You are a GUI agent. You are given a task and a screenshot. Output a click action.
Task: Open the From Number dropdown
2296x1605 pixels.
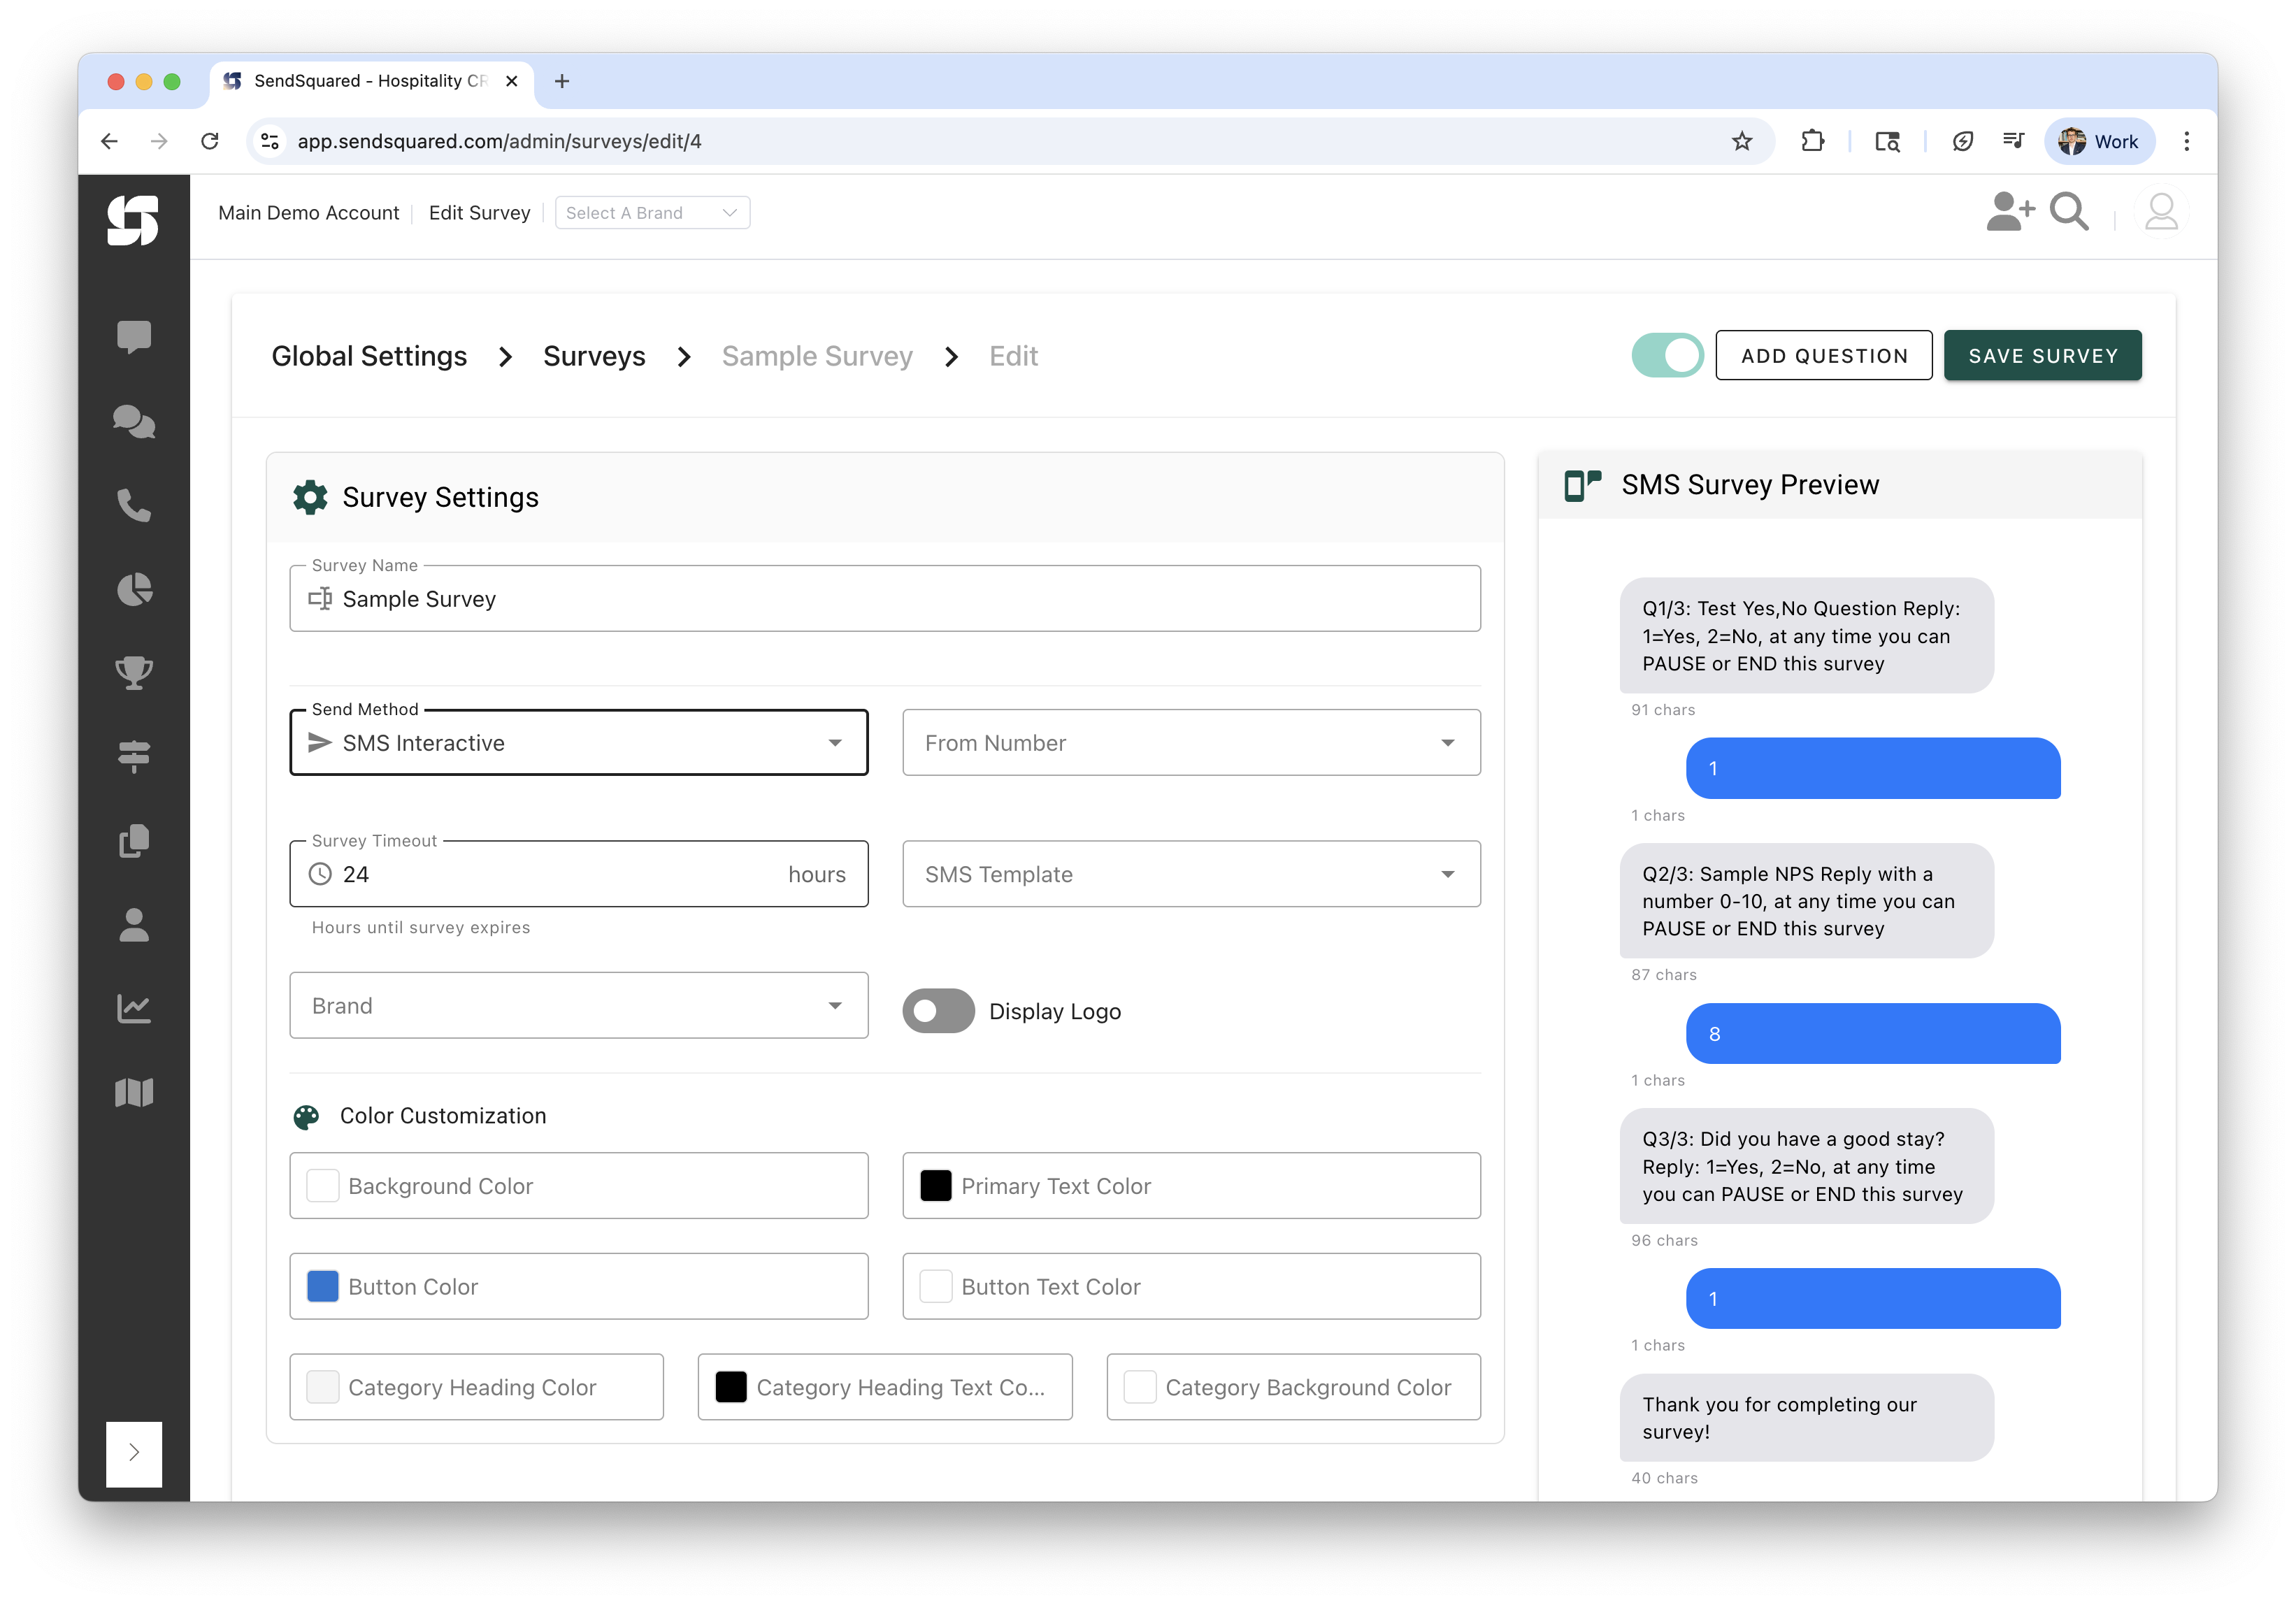1190,742
